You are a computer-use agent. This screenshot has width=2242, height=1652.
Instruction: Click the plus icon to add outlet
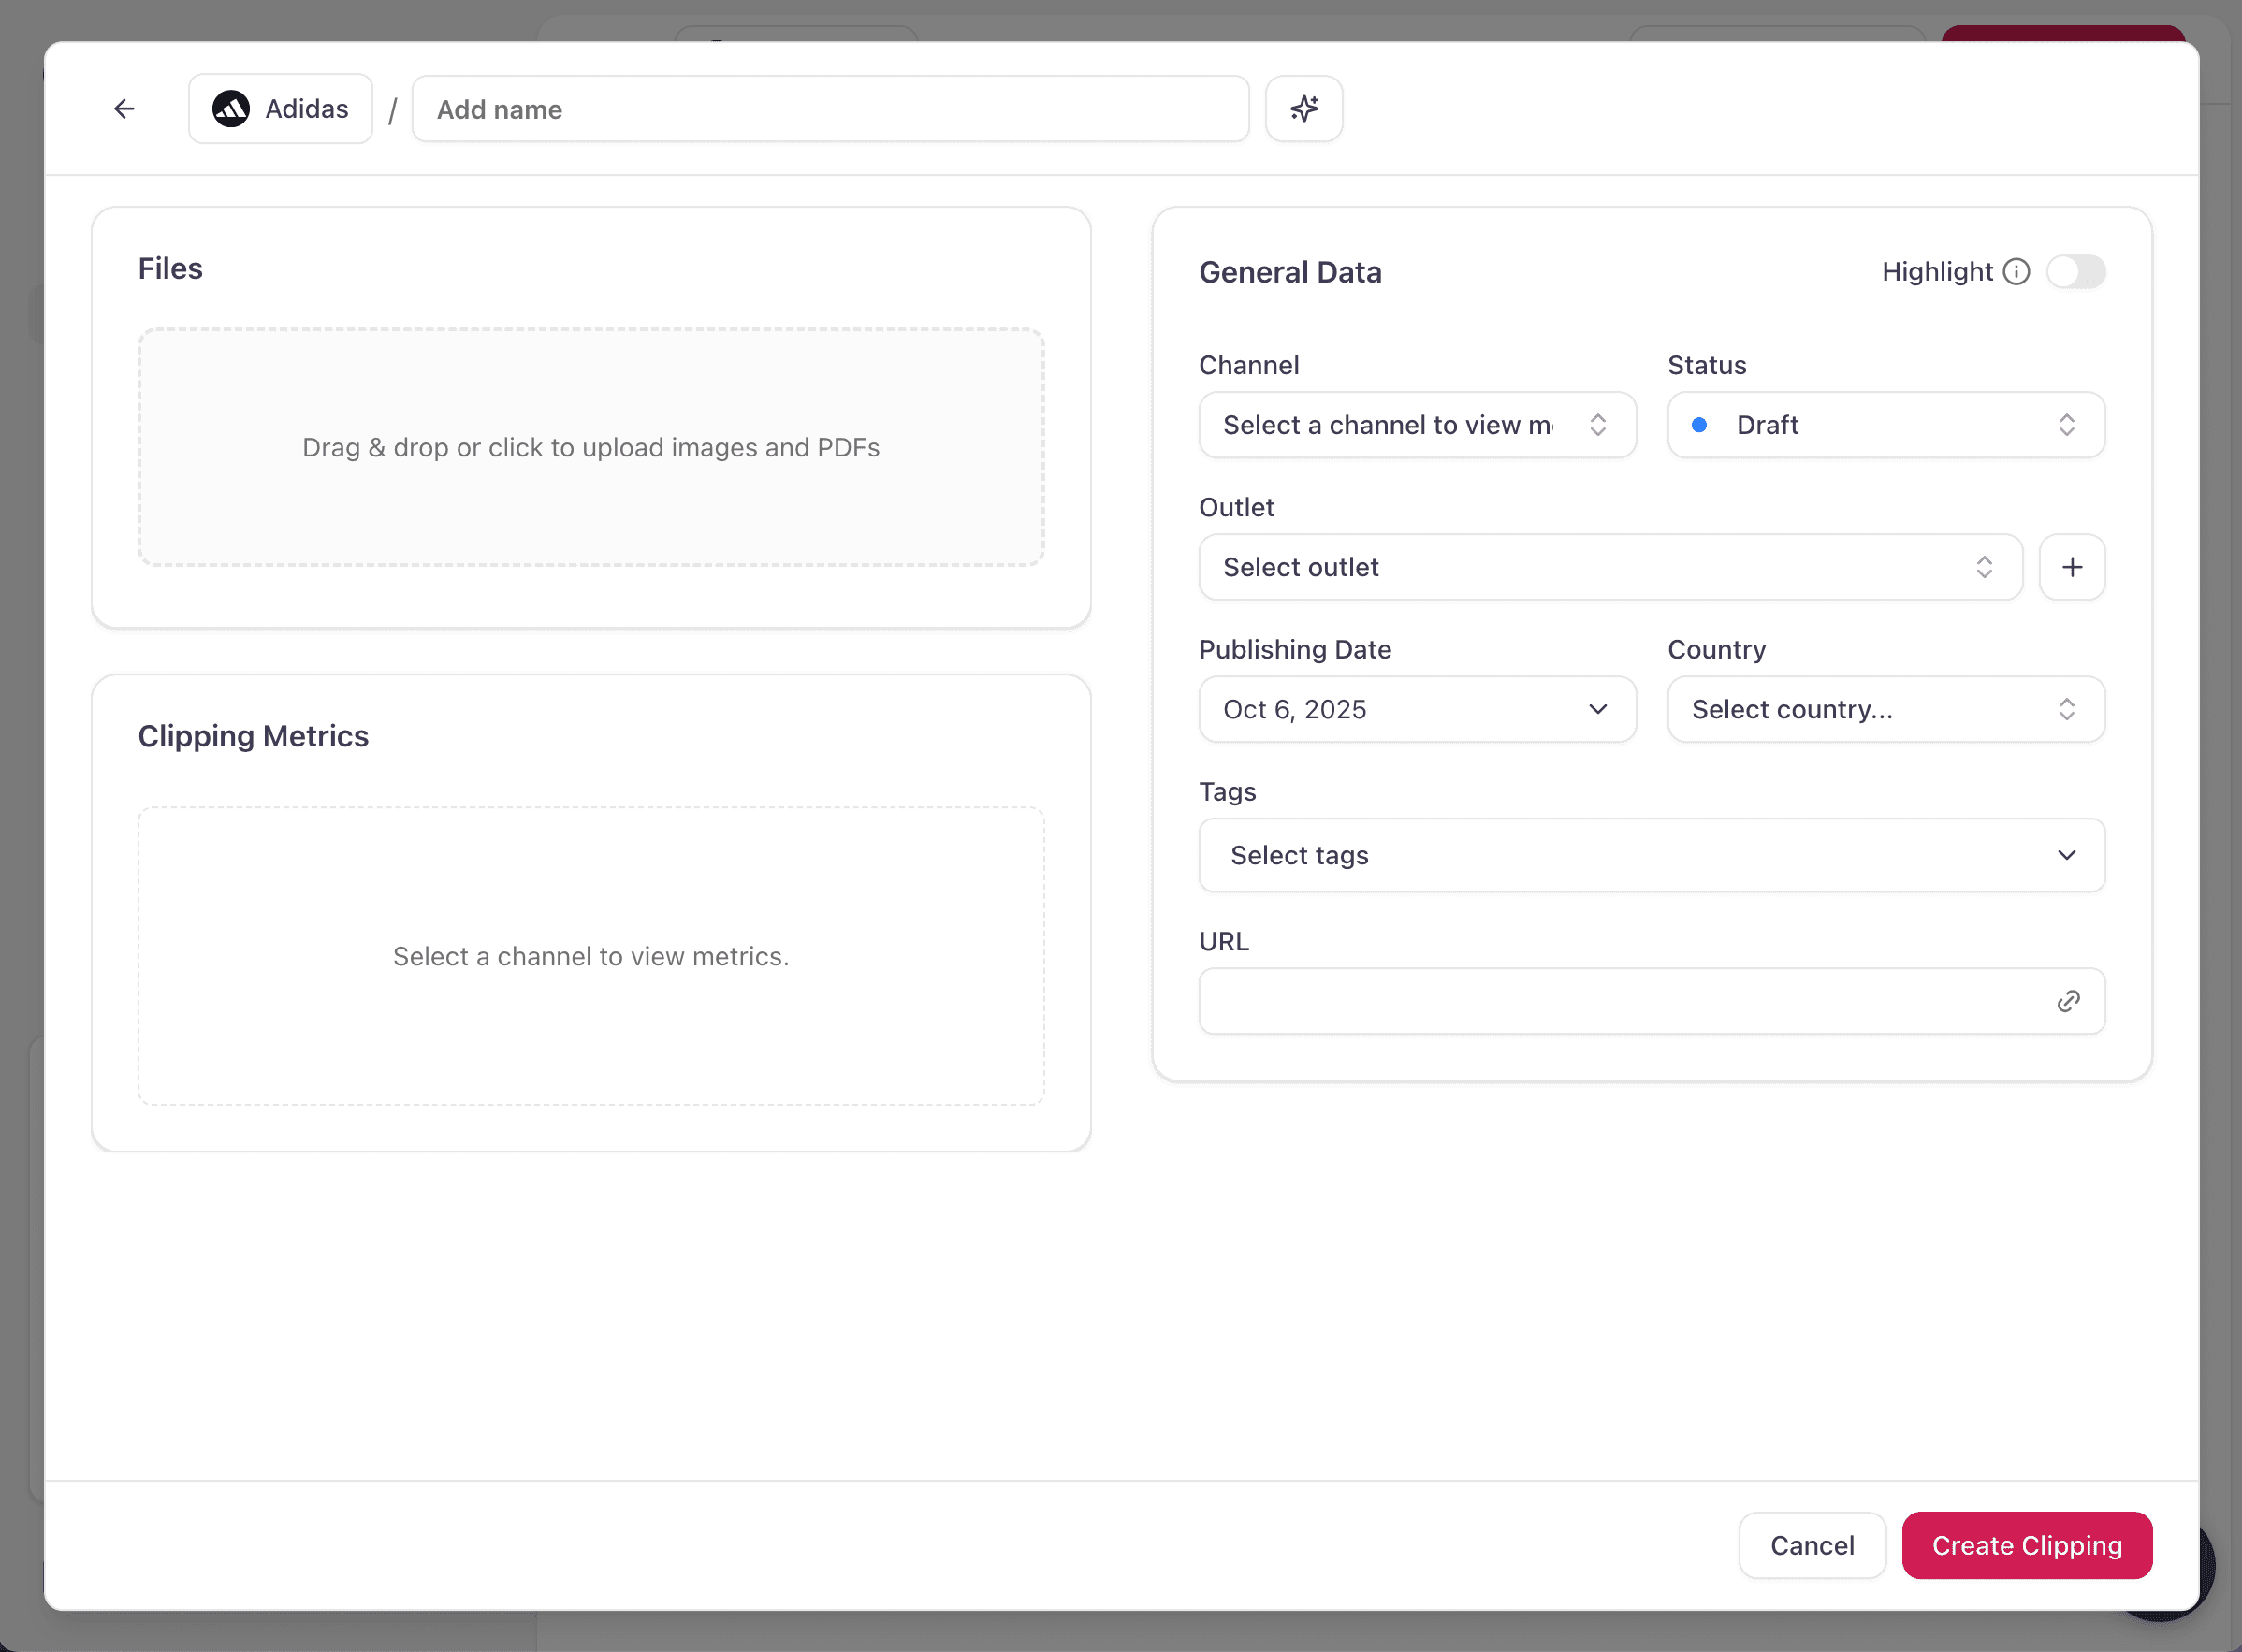coord(2071,568)
